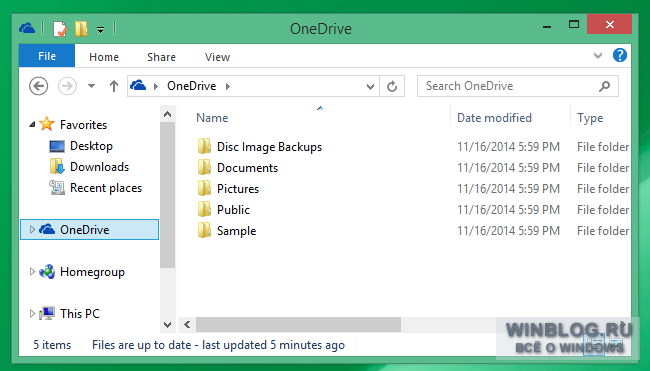Click the navigation pane vertical scrollbar thumb

(x=167, y=195)
